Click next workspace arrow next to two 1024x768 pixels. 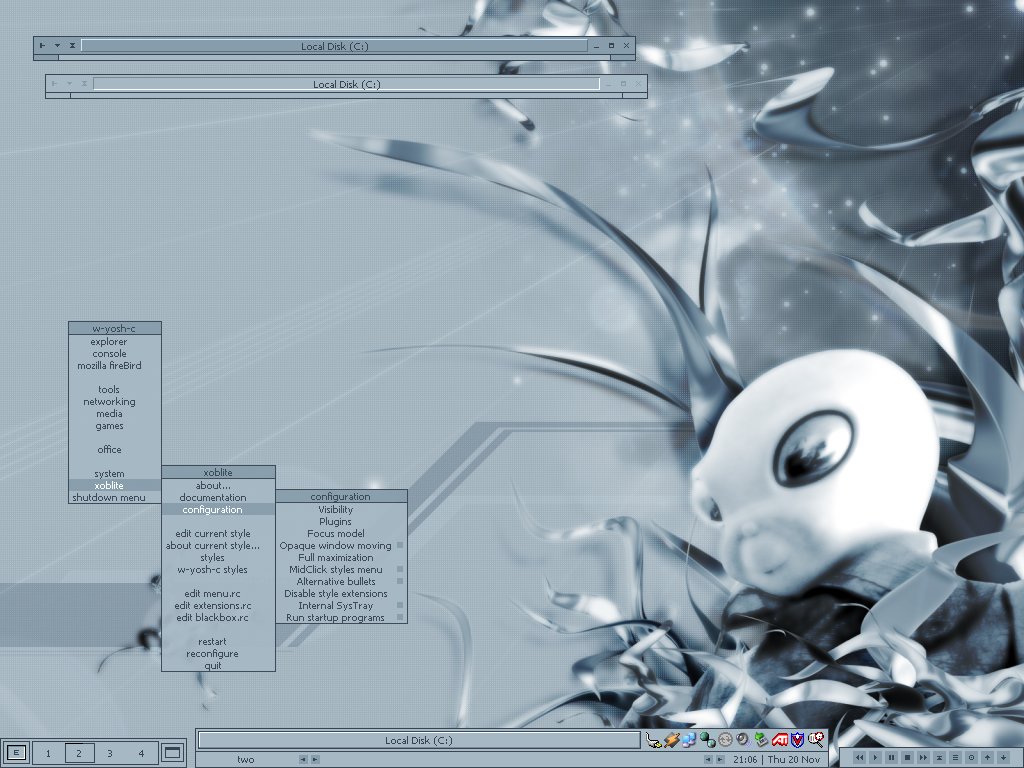(315, 760)
